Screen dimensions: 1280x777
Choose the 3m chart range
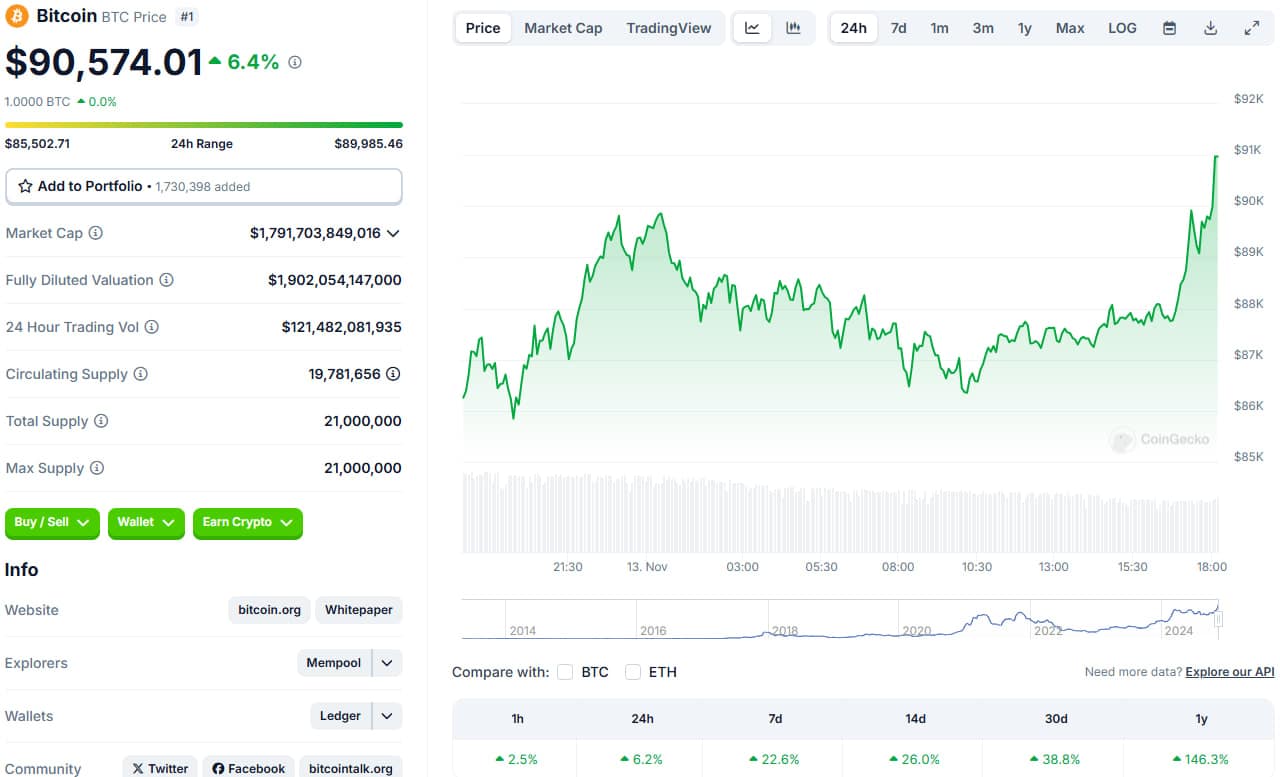click(983, 28)
